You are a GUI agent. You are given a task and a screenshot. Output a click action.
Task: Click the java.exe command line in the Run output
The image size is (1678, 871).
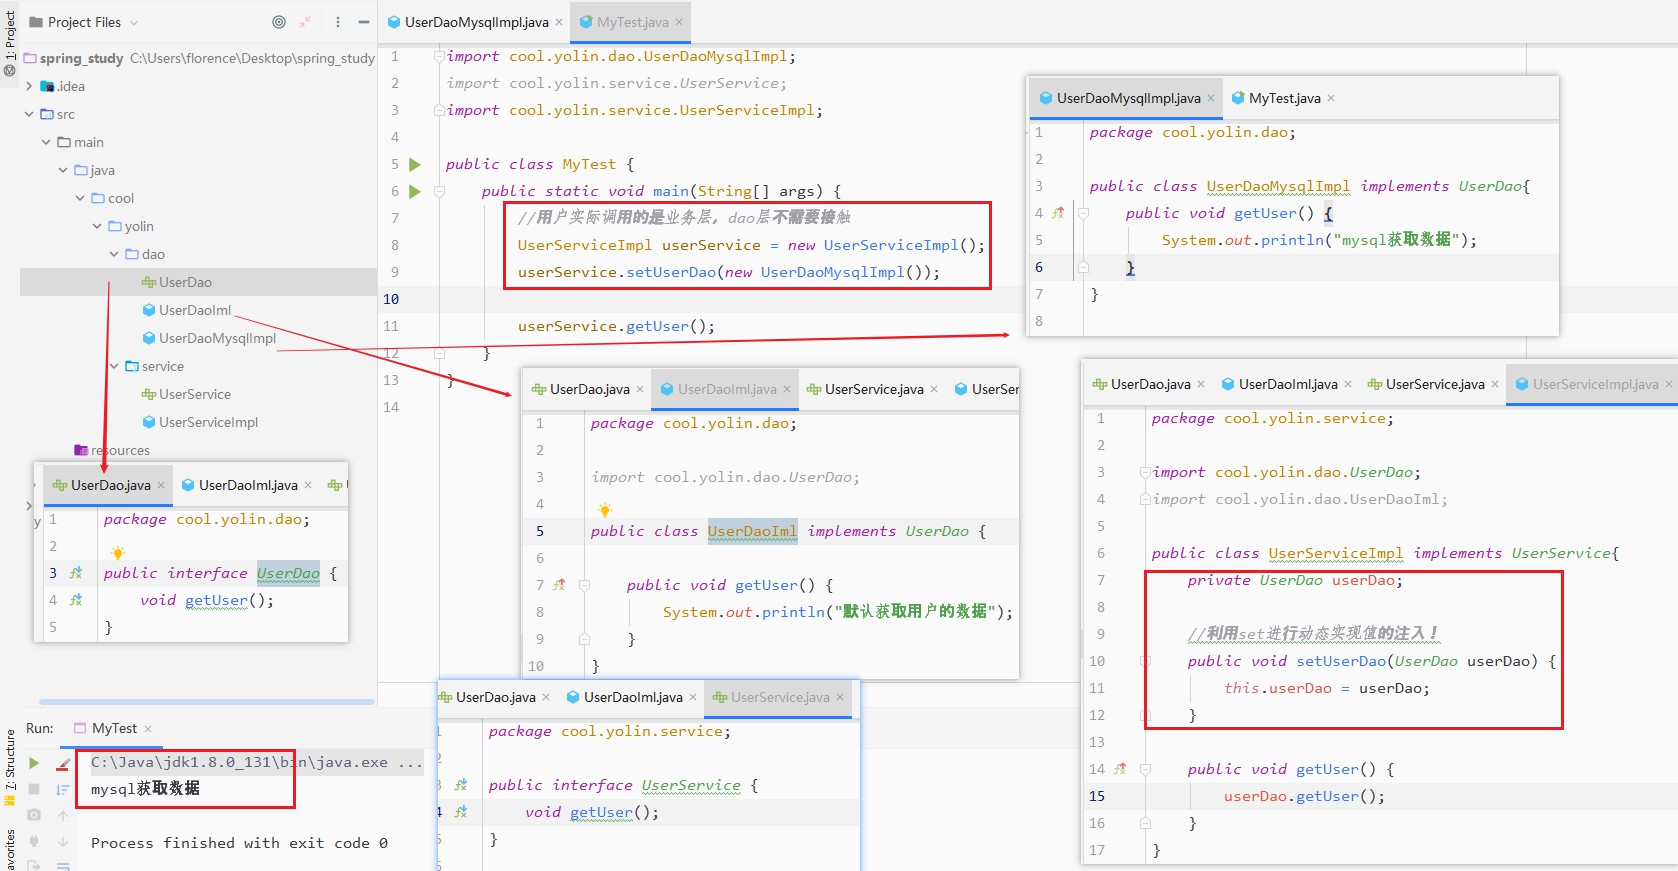click(x=256, y=762)
